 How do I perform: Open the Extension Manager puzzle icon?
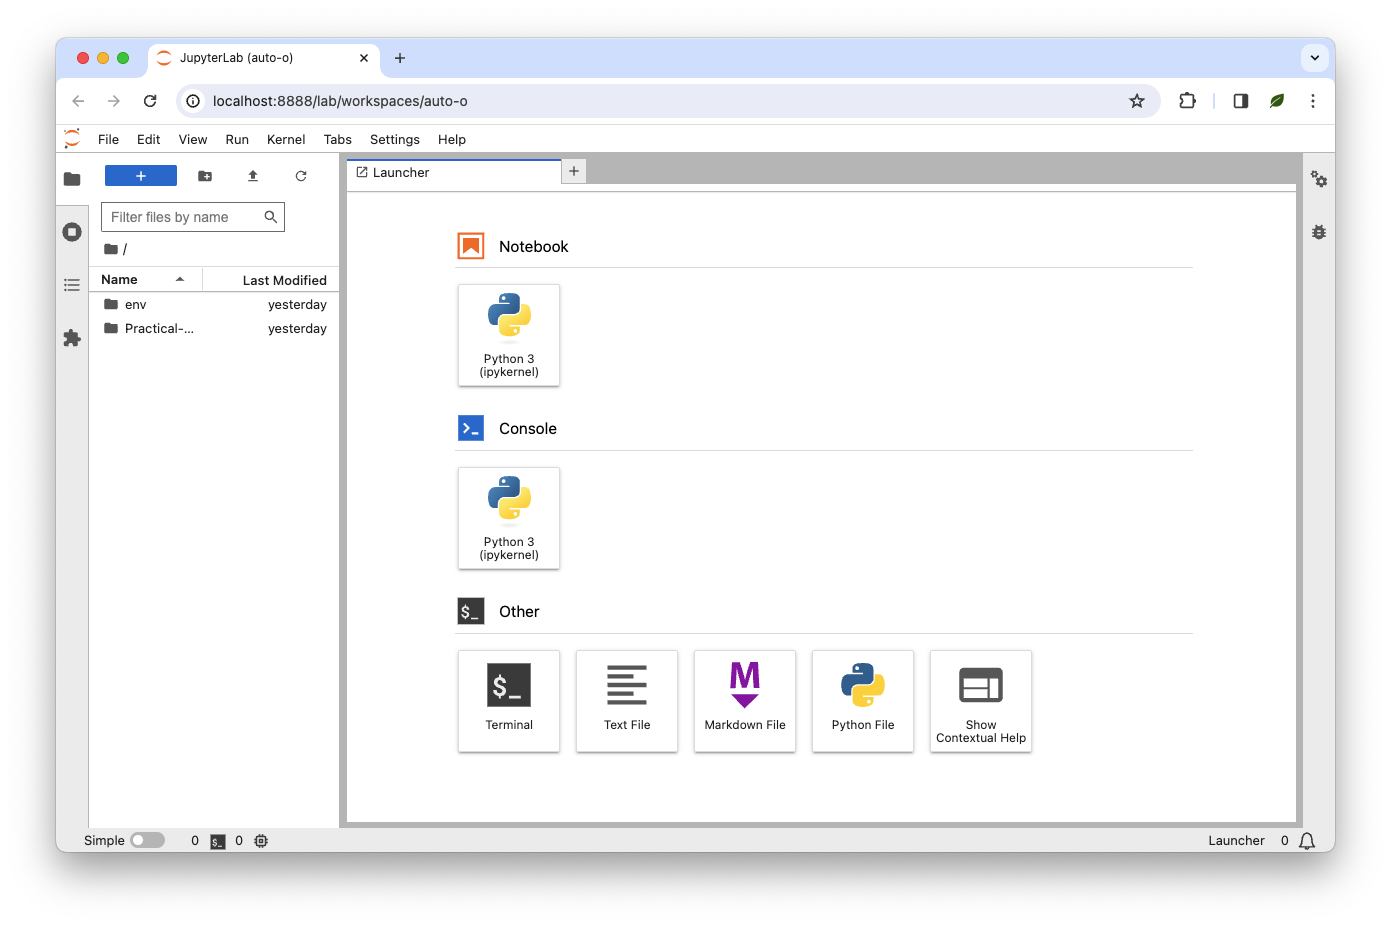[72, 338]
